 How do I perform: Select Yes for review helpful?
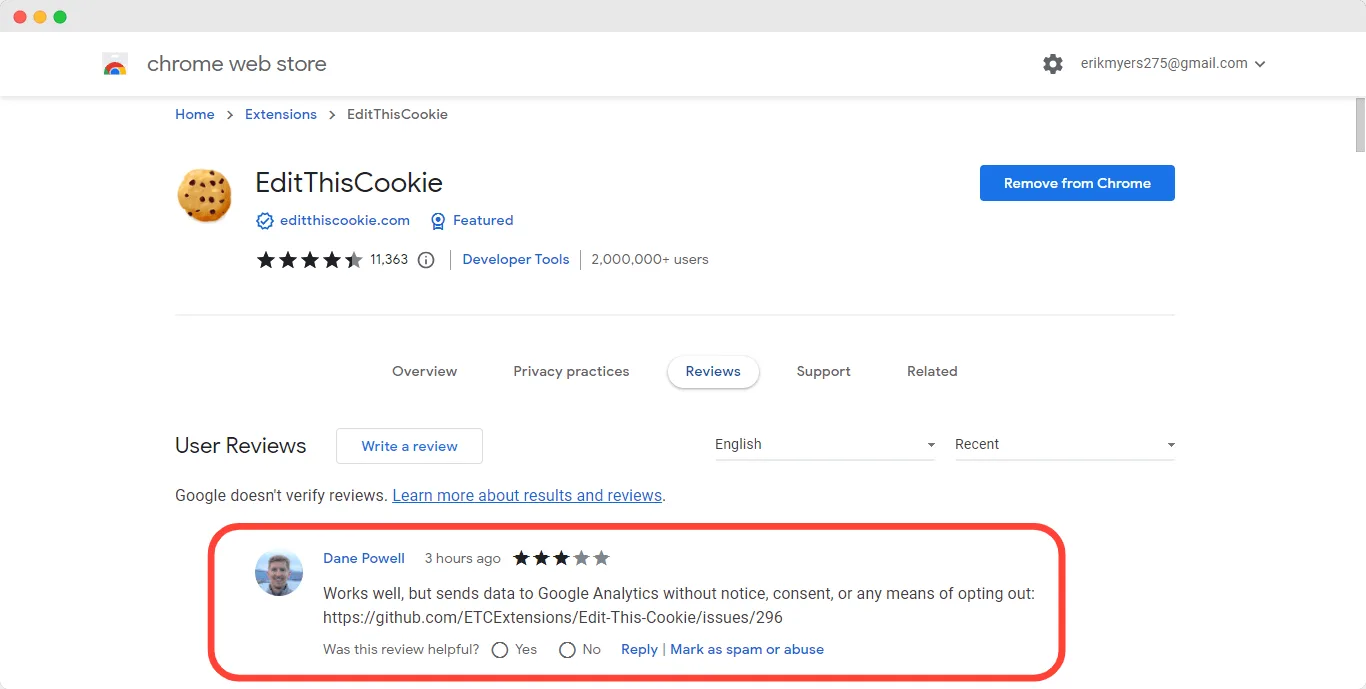coord(500,650)
